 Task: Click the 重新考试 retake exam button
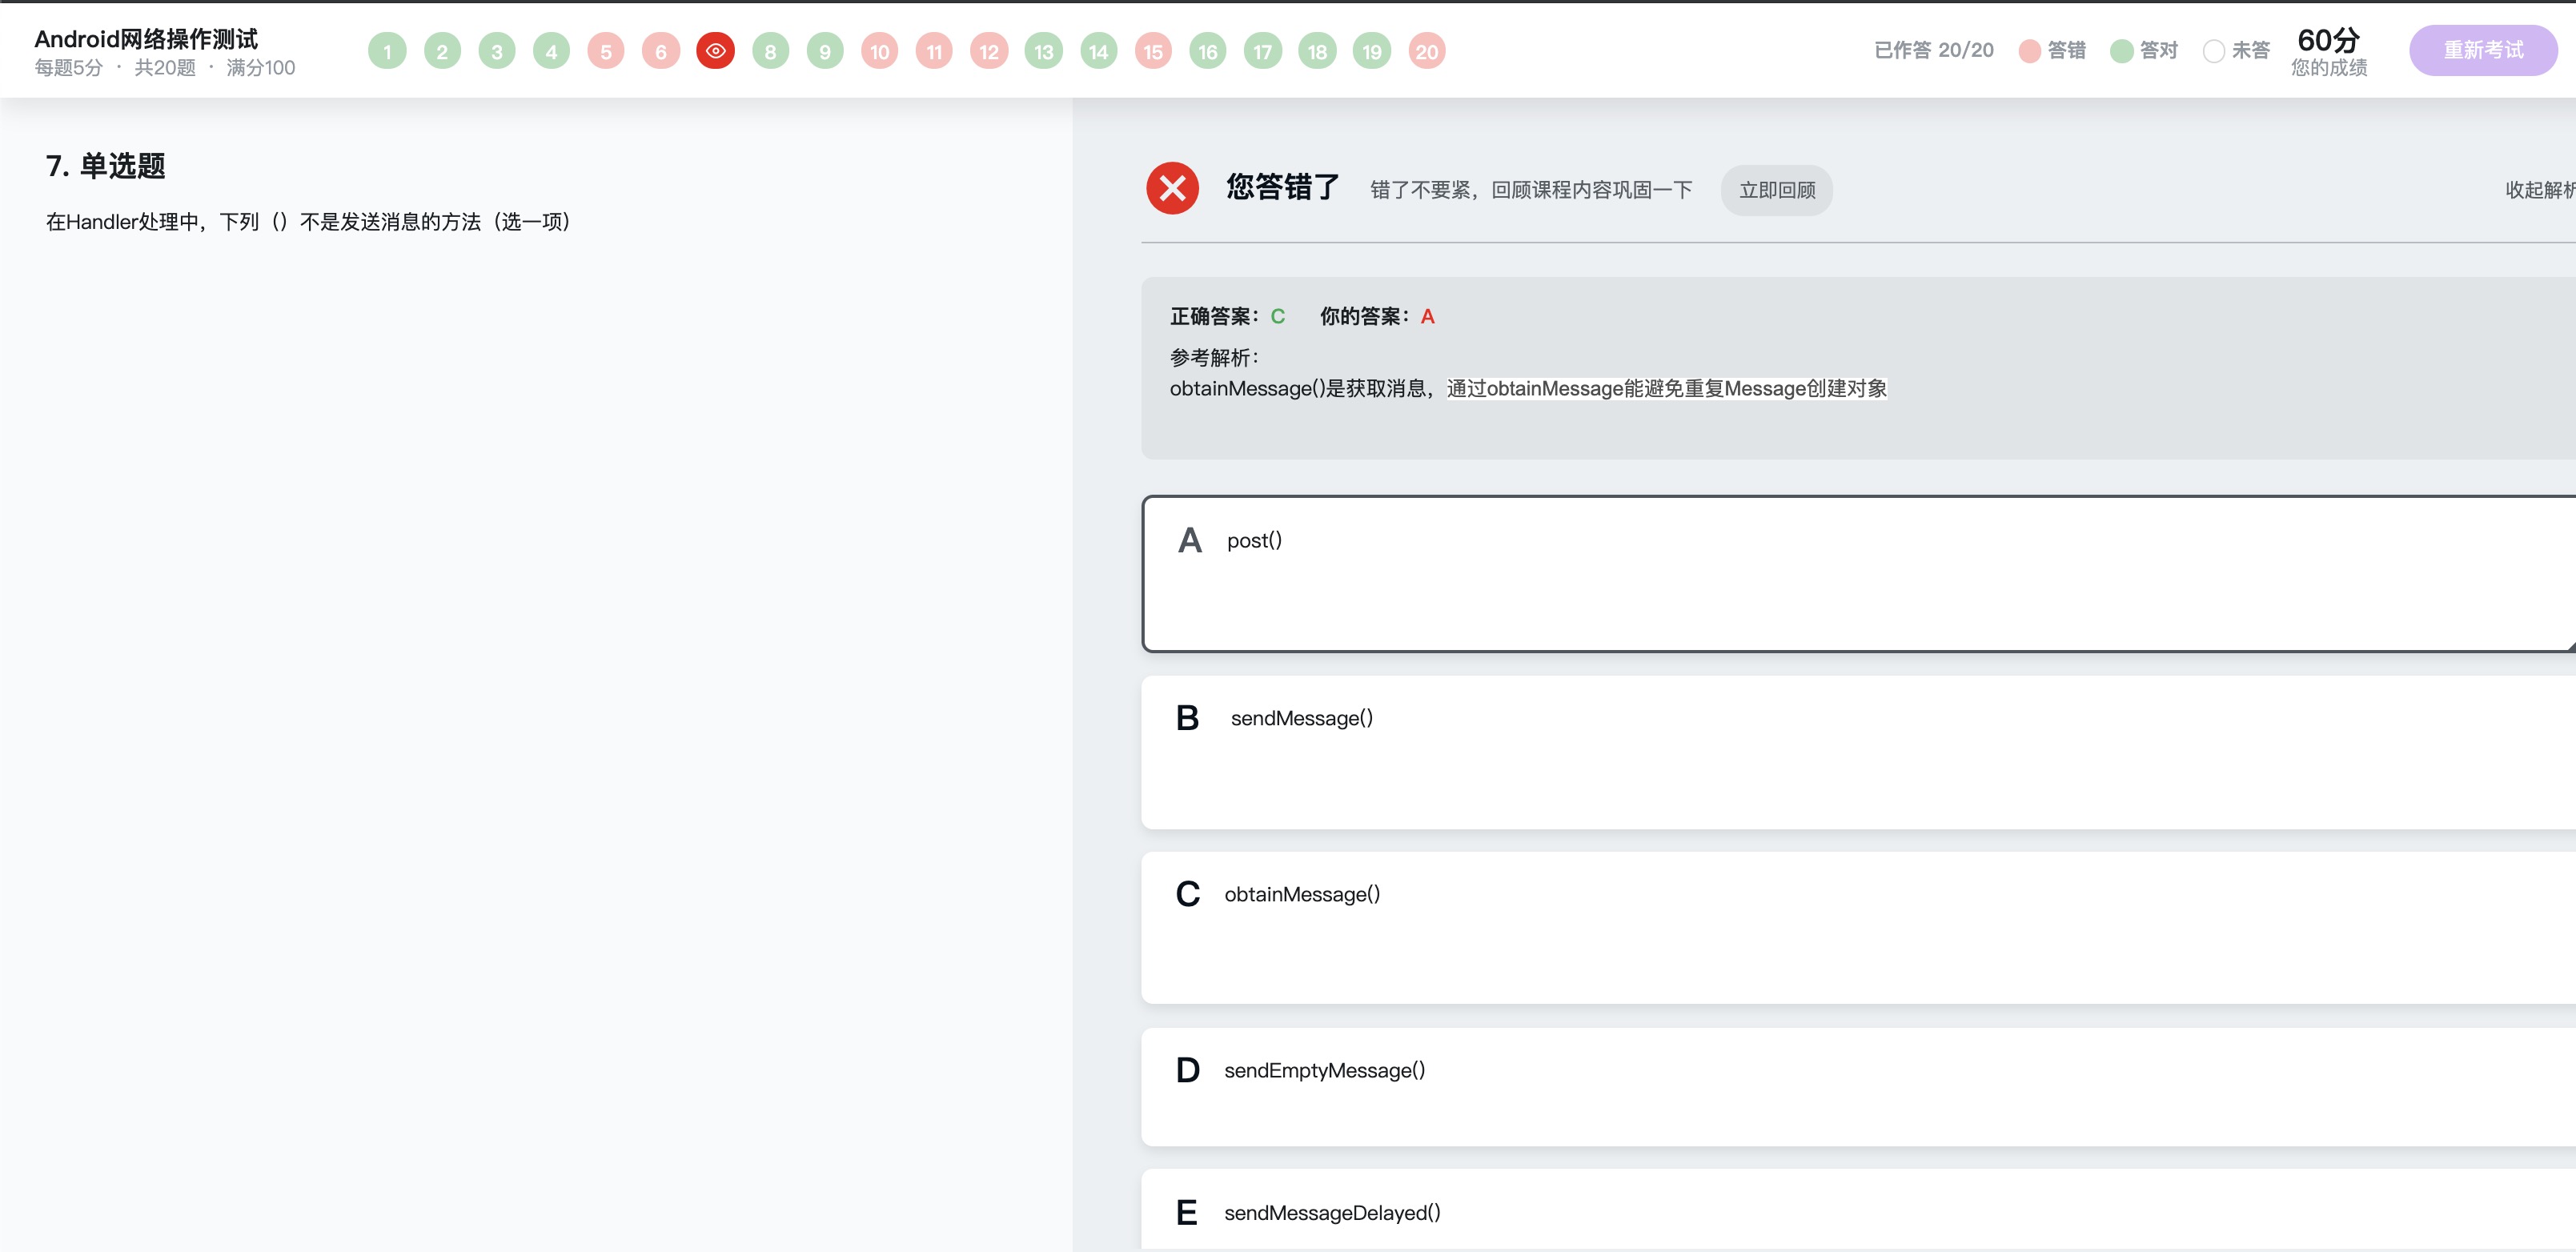2483,50
